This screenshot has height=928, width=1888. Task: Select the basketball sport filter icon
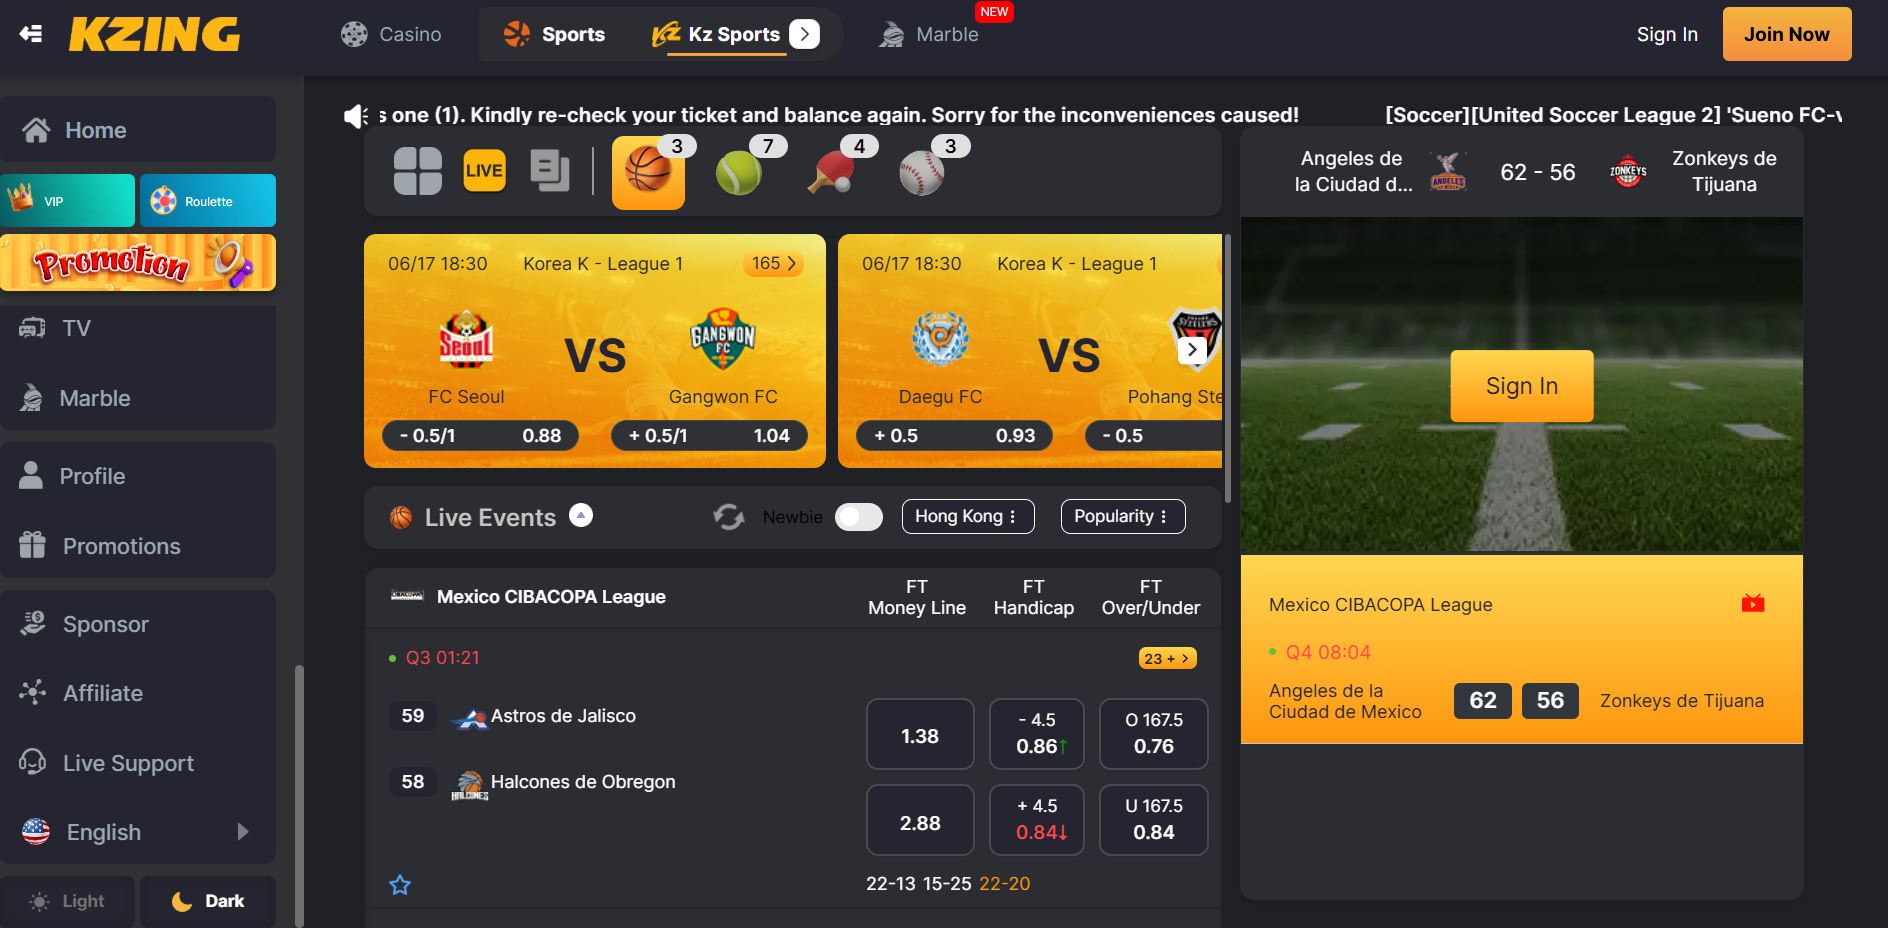click(x=648, y=172)
